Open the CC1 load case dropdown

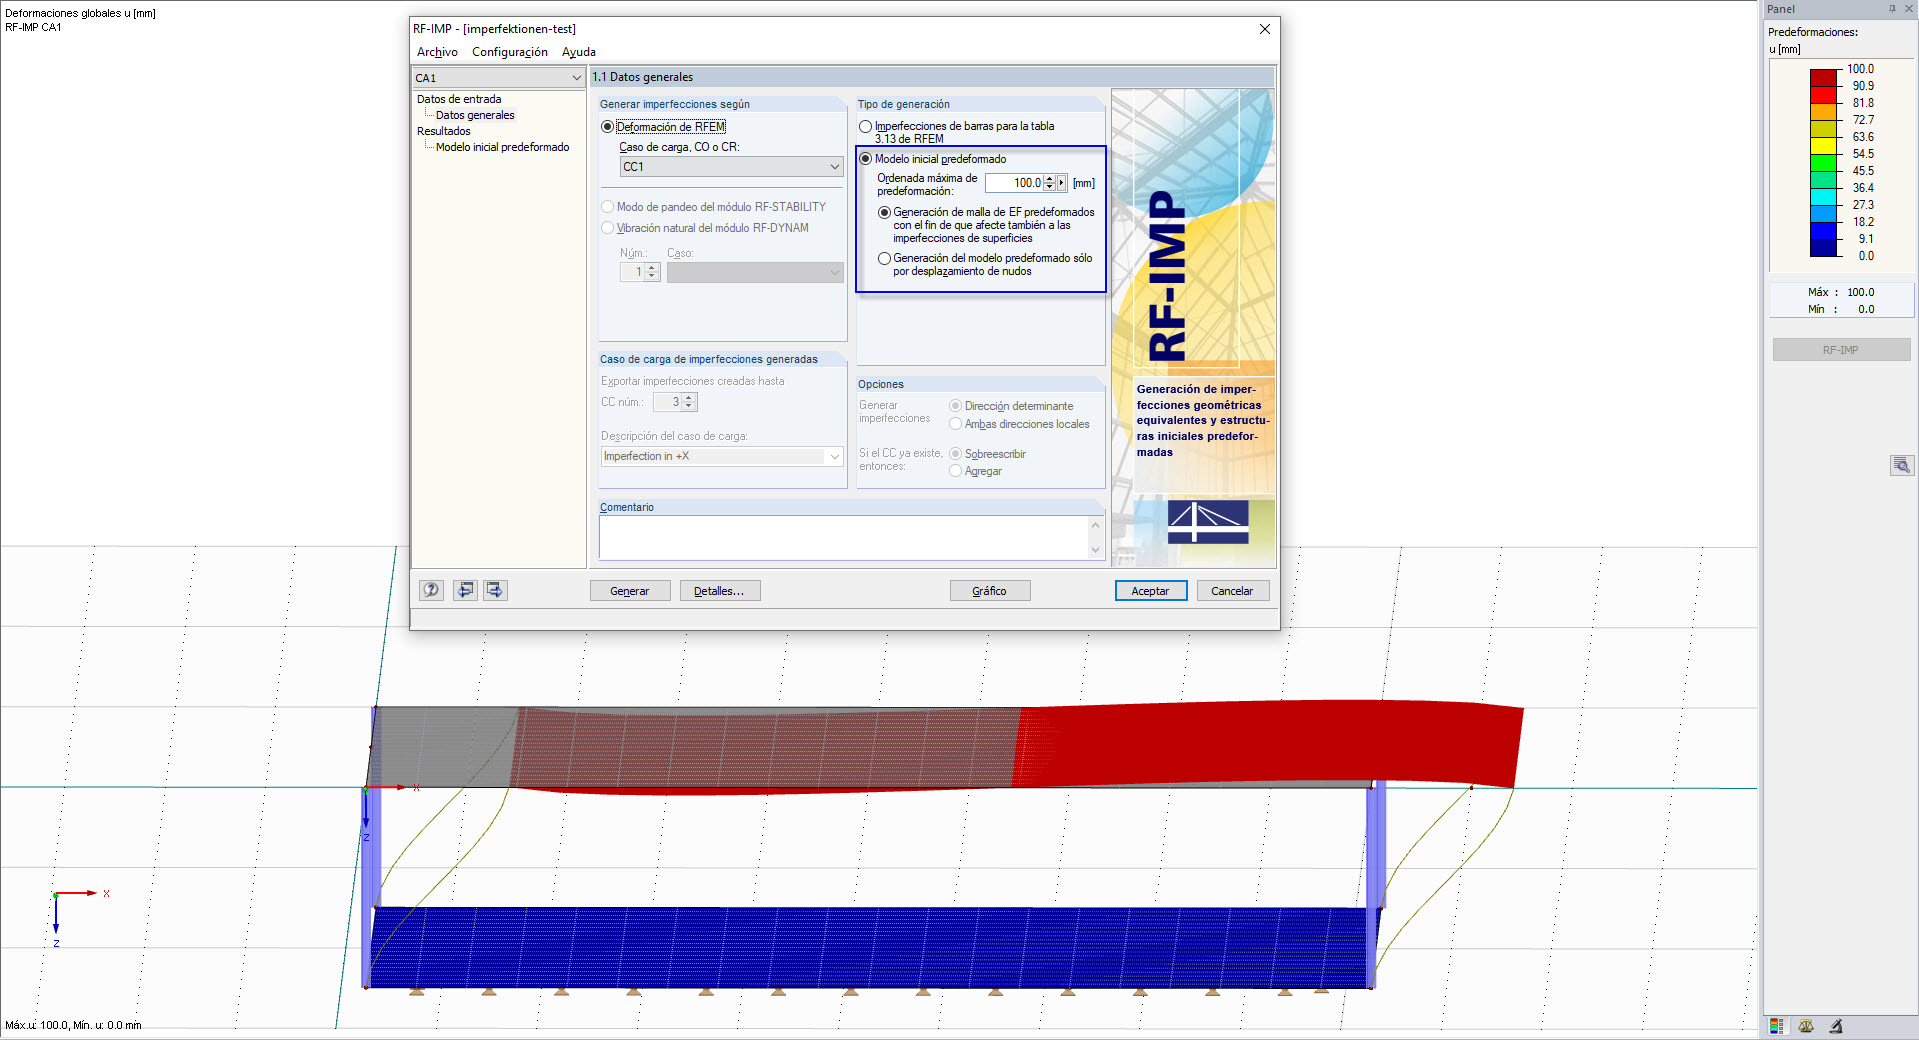click(731, 167)
